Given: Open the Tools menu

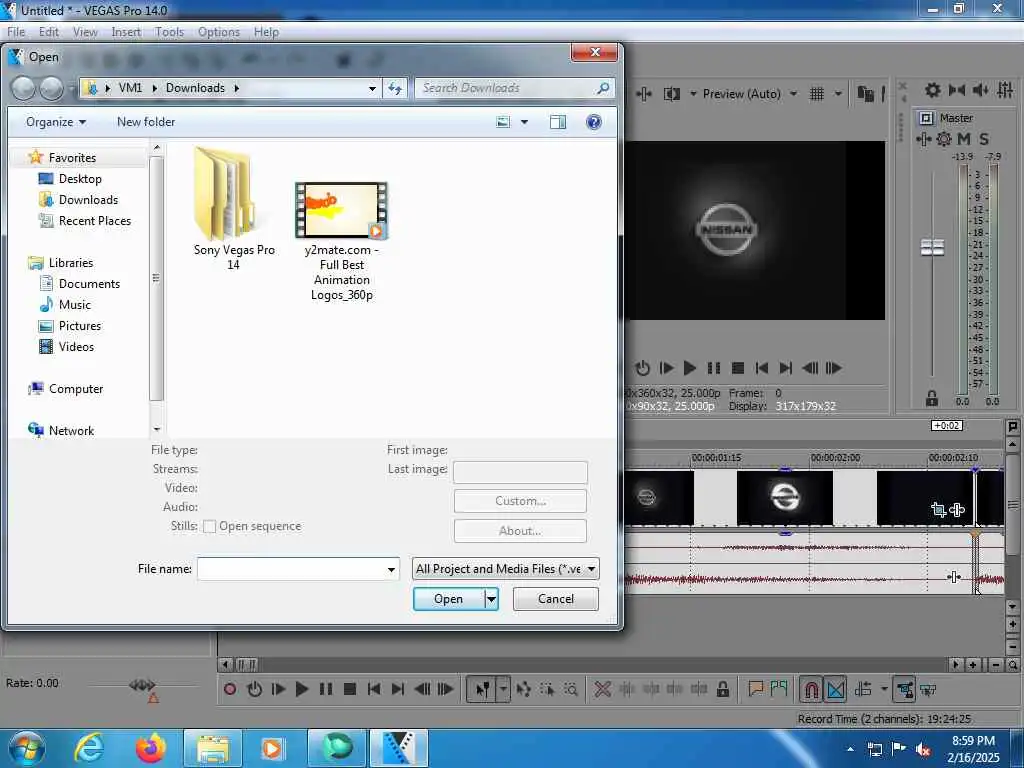Looking at the screenshot, I should coord(169,32).
